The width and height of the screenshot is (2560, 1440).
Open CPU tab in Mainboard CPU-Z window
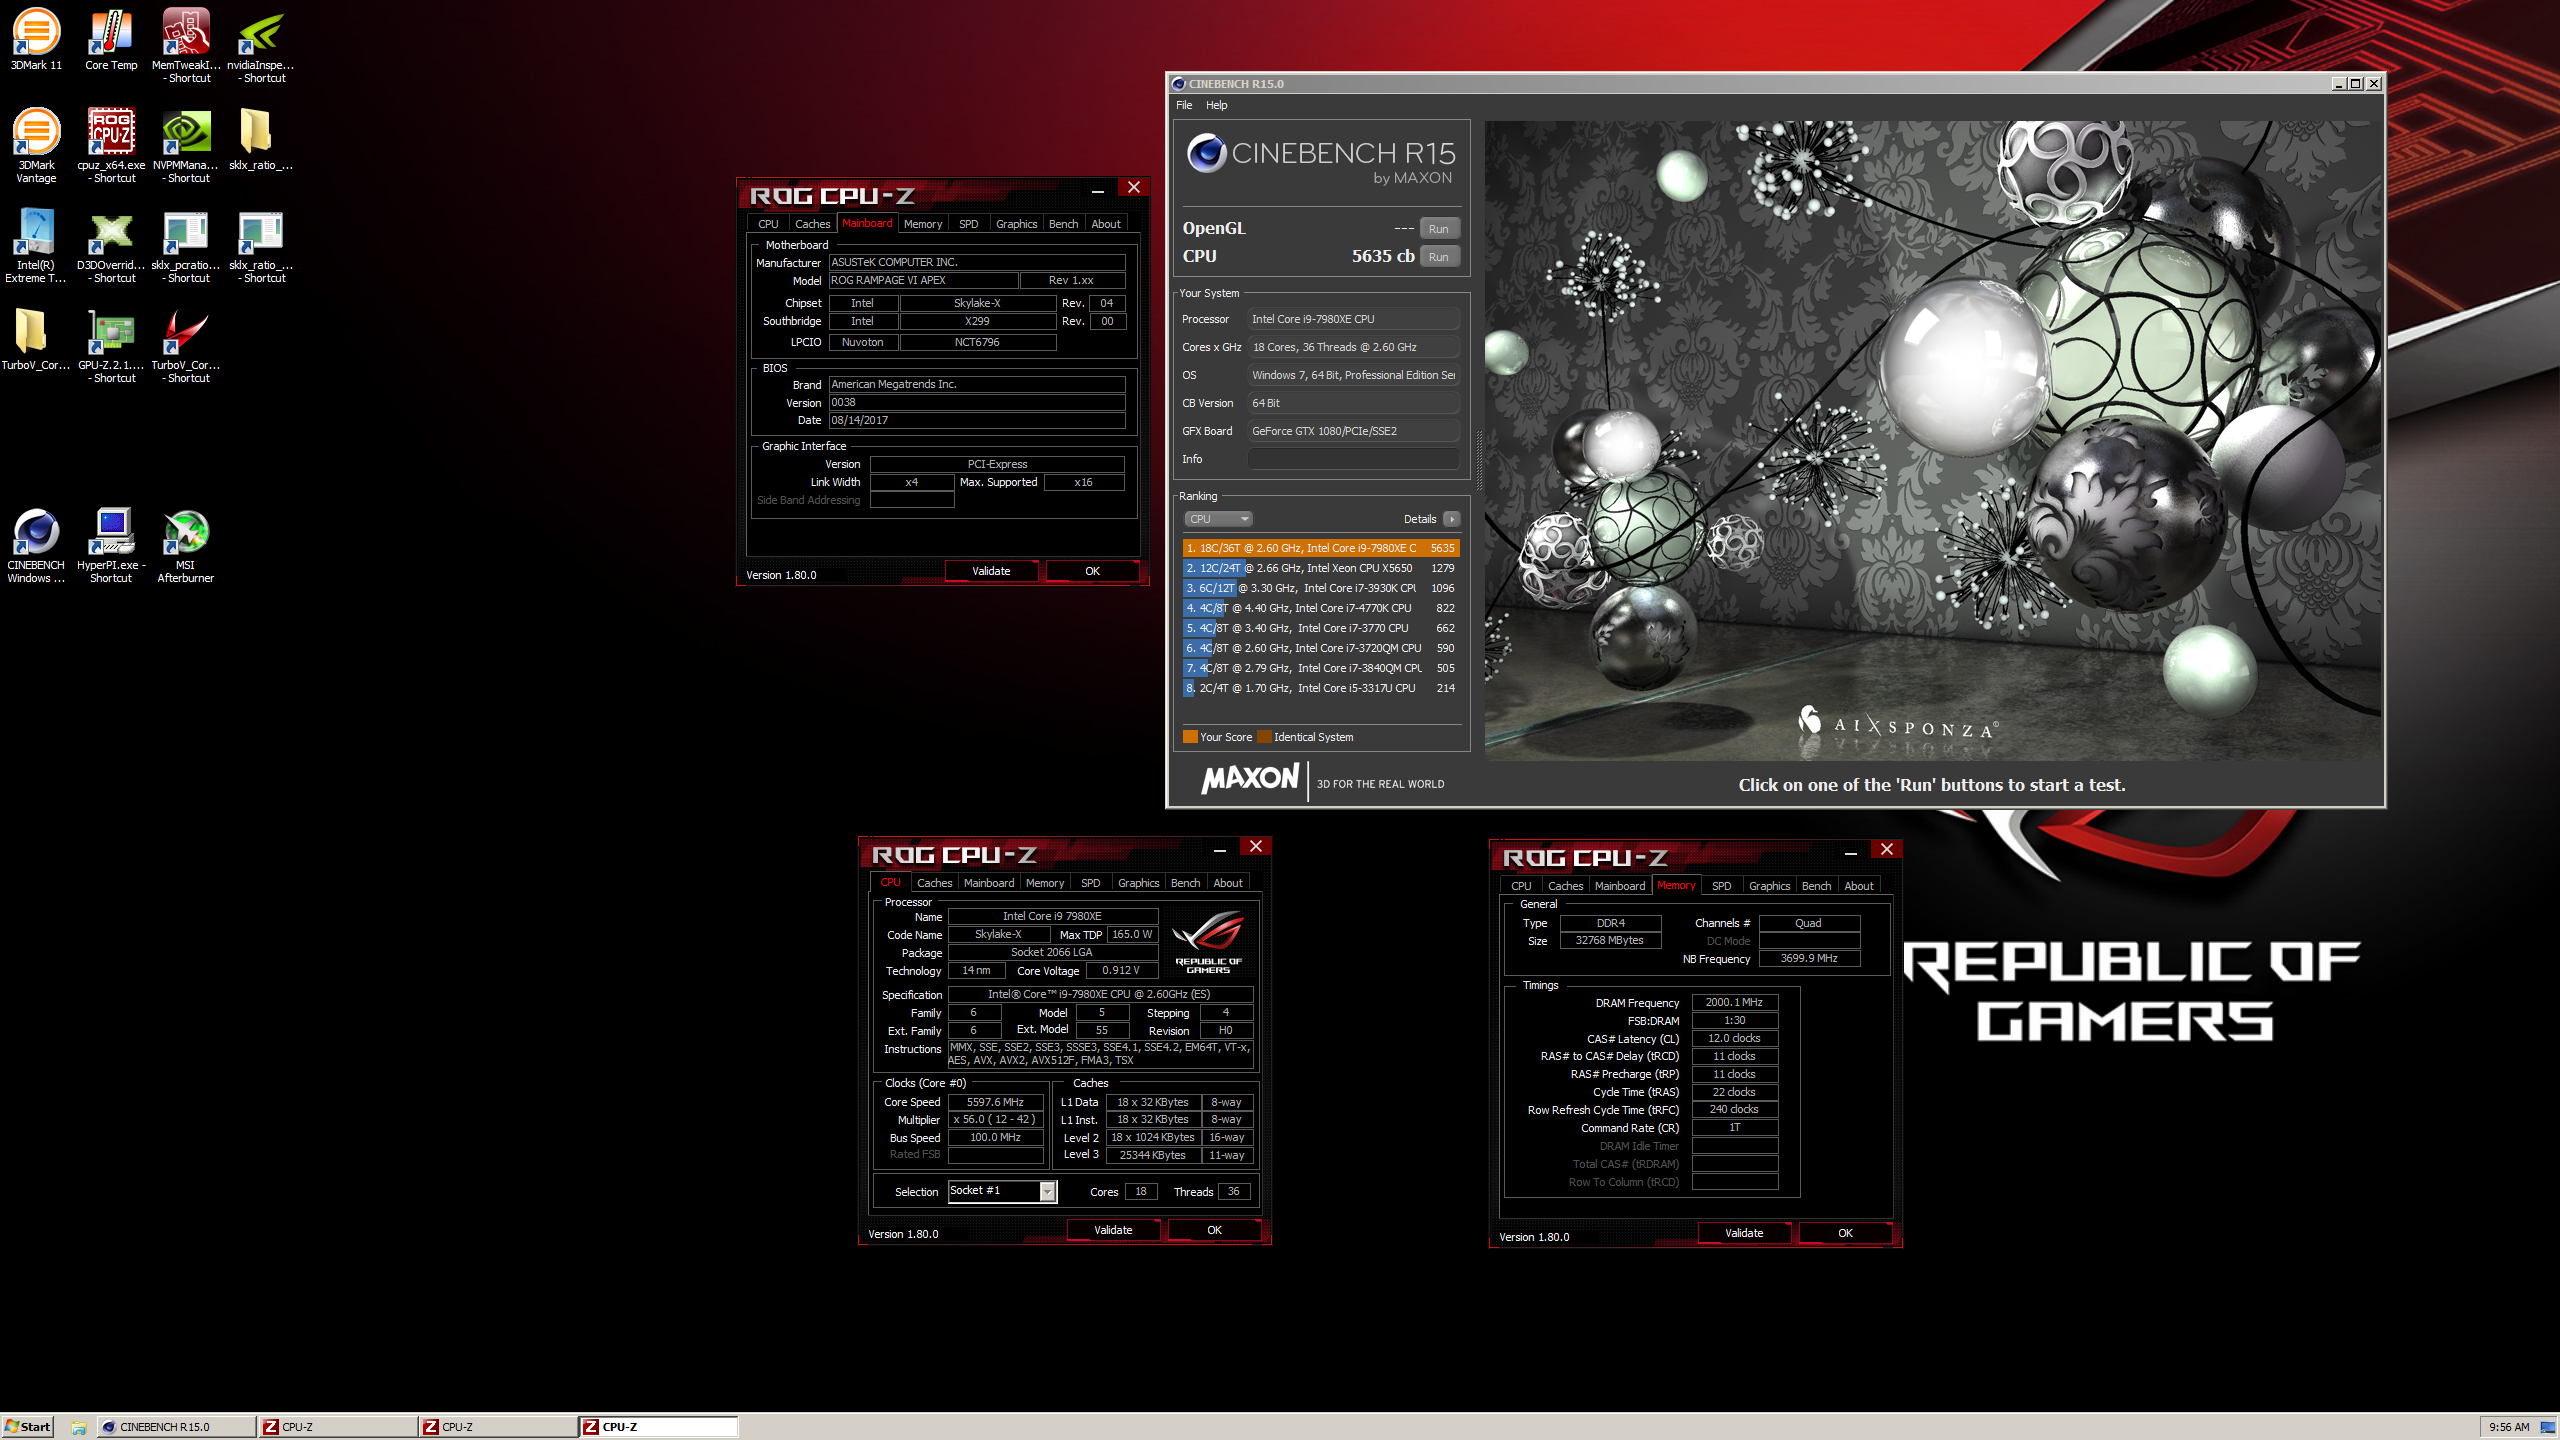tap(768, 224)
